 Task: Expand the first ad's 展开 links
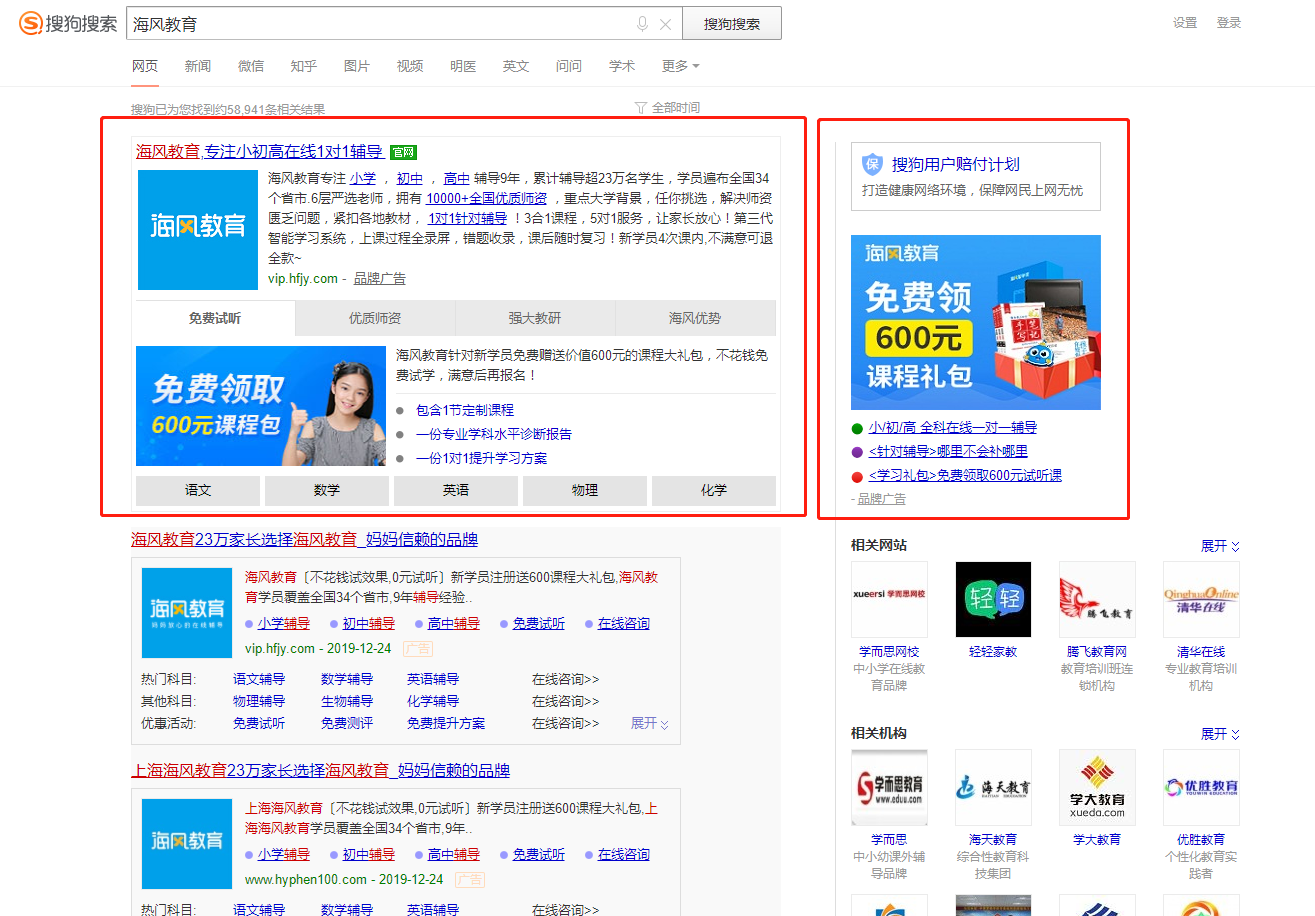coord(650,723)
